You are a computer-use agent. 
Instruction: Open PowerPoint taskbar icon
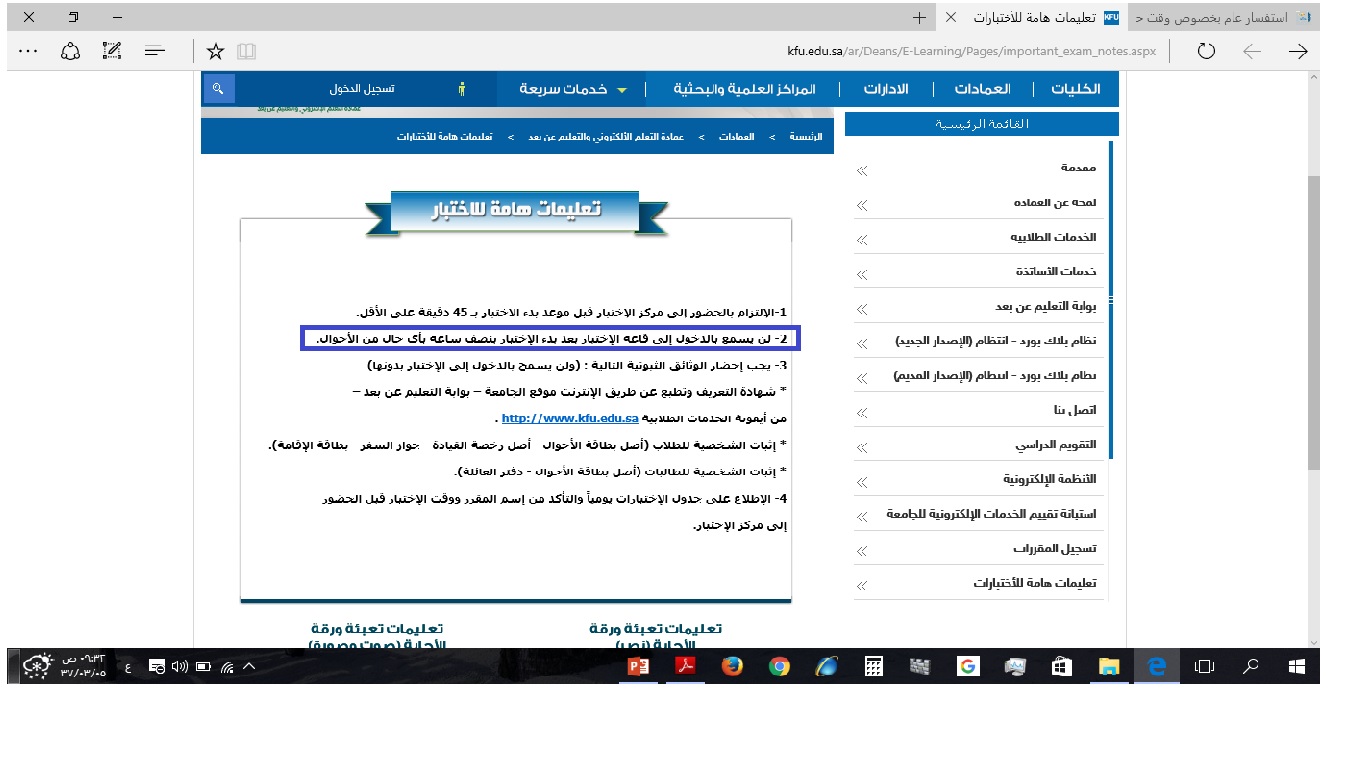[x=639, y=667]
